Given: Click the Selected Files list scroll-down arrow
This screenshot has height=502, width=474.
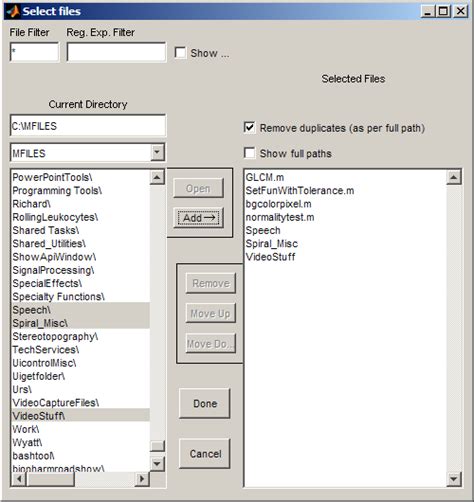Looking at the screenshot, I should [x=454, y=479].
